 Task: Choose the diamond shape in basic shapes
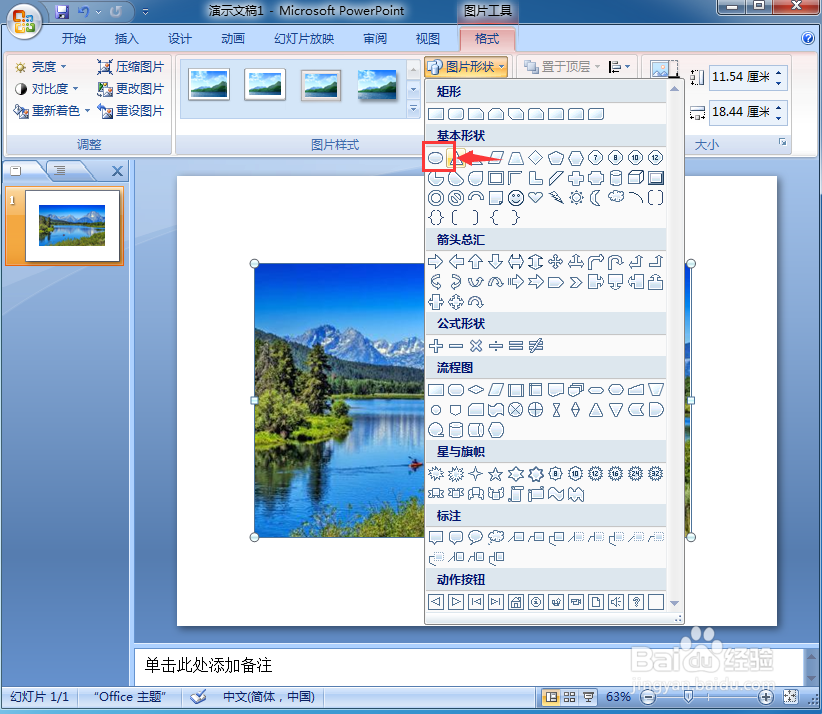(535, 157)
